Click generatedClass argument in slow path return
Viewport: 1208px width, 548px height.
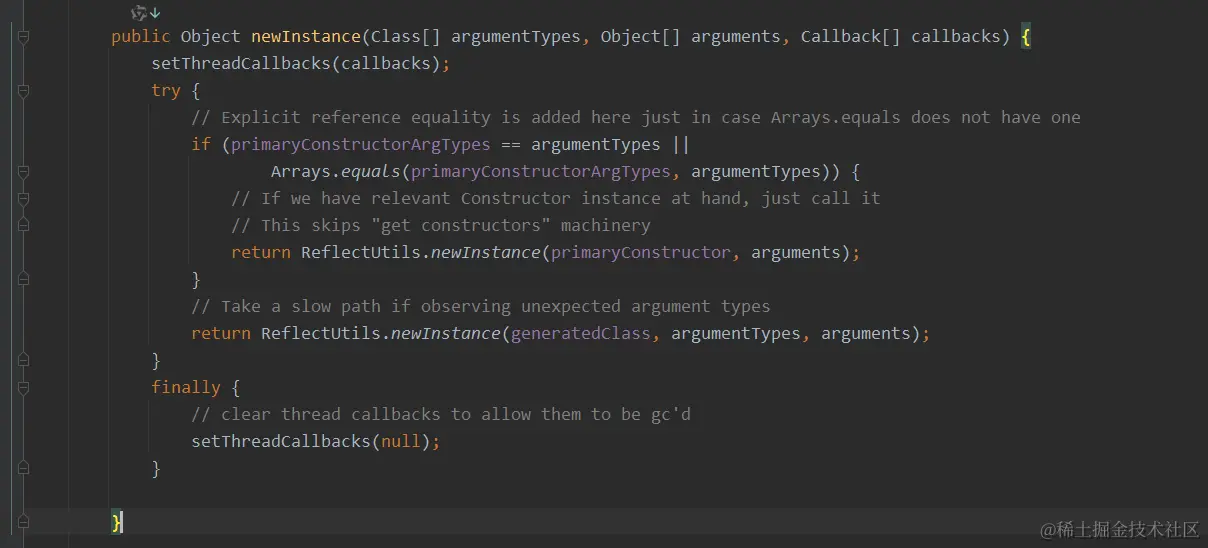(x=581, y=333)
